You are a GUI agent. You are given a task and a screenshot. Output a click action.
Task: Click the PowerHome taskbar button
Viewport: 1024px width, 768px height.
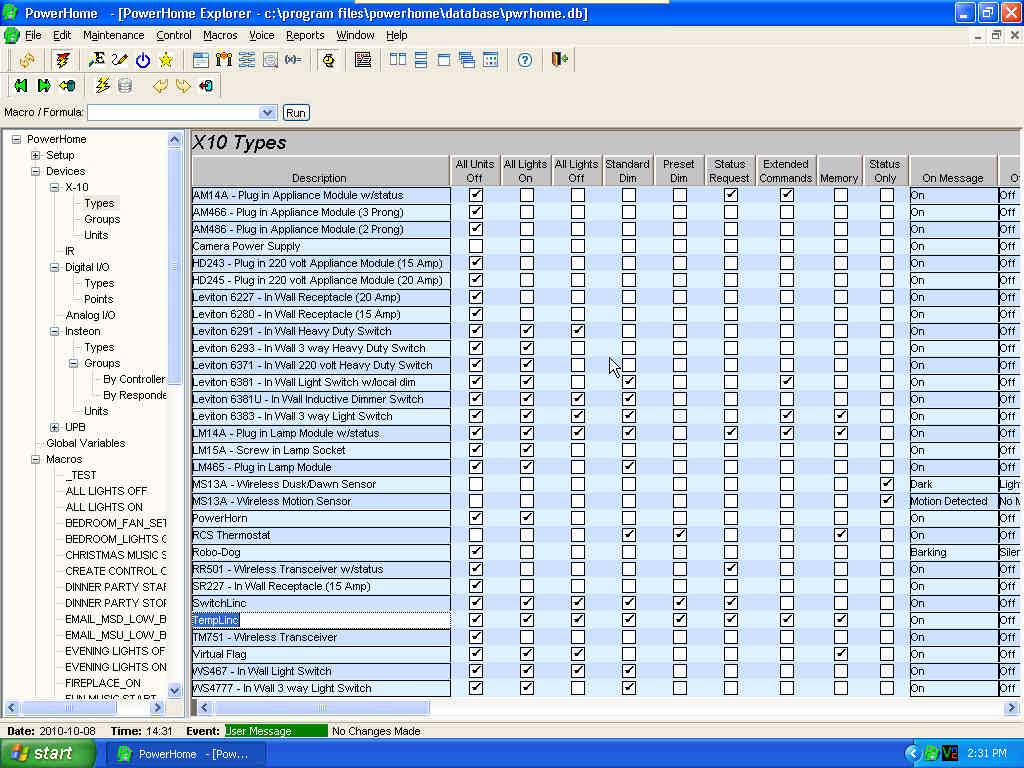coord(186,754)
